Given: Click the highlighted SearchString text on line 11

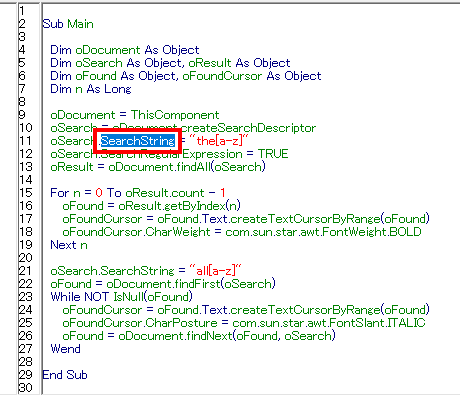Looking at the screenshot, I should [x=138, y=141].
